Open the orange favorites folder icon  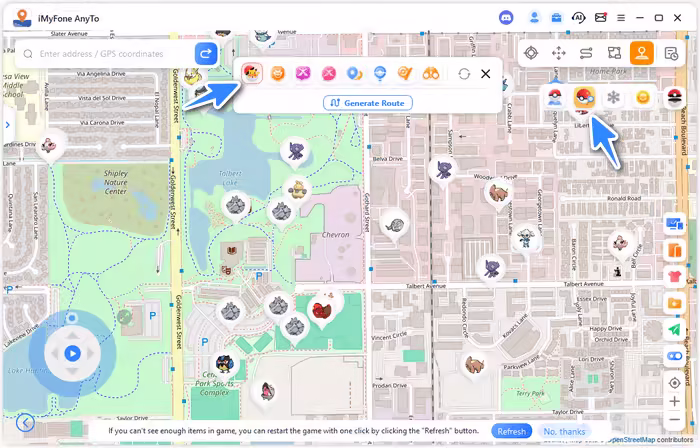pos(675,303)
